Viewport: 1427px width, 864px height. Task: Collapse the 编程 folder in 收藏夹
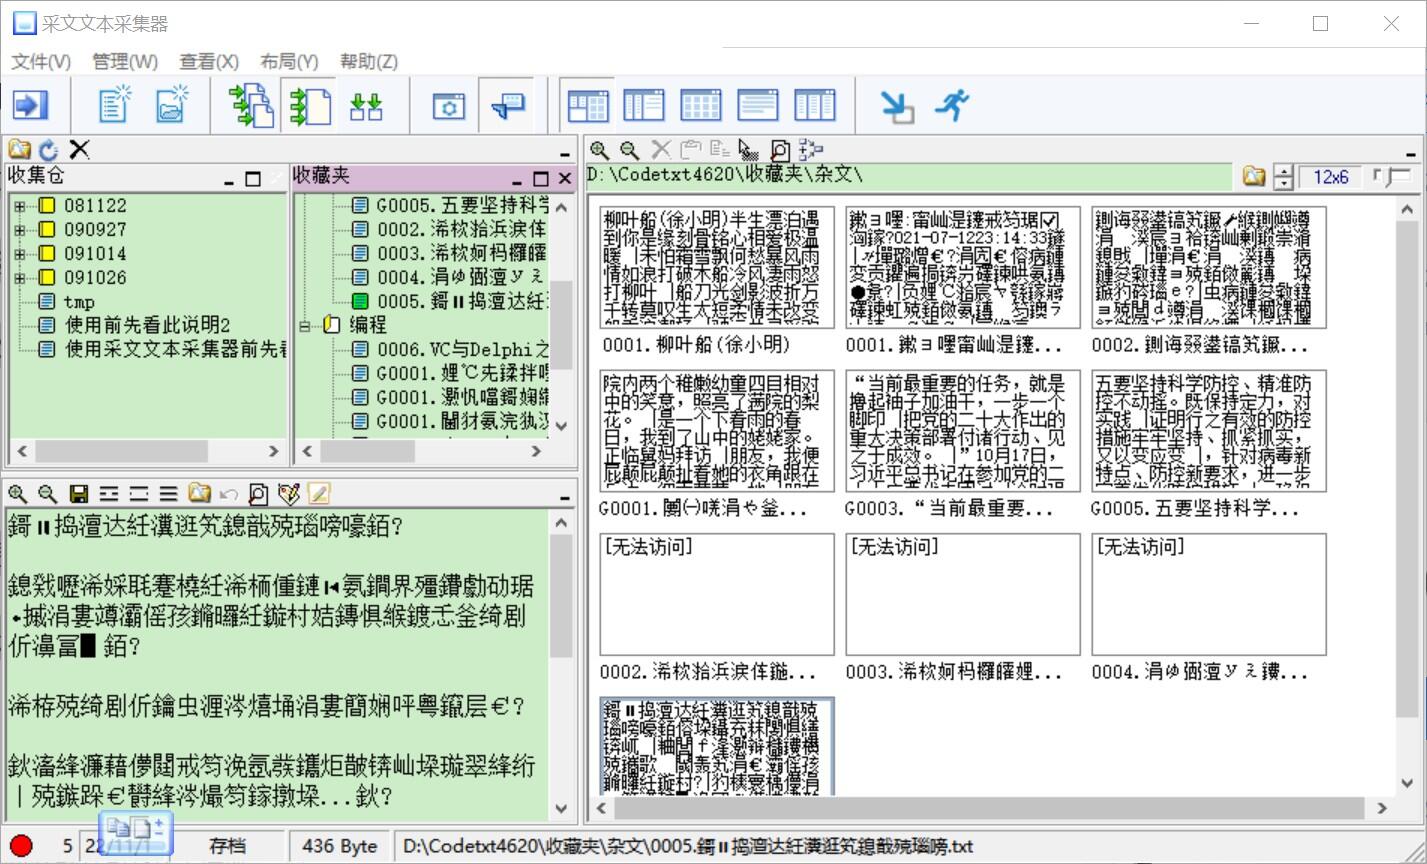306,326
